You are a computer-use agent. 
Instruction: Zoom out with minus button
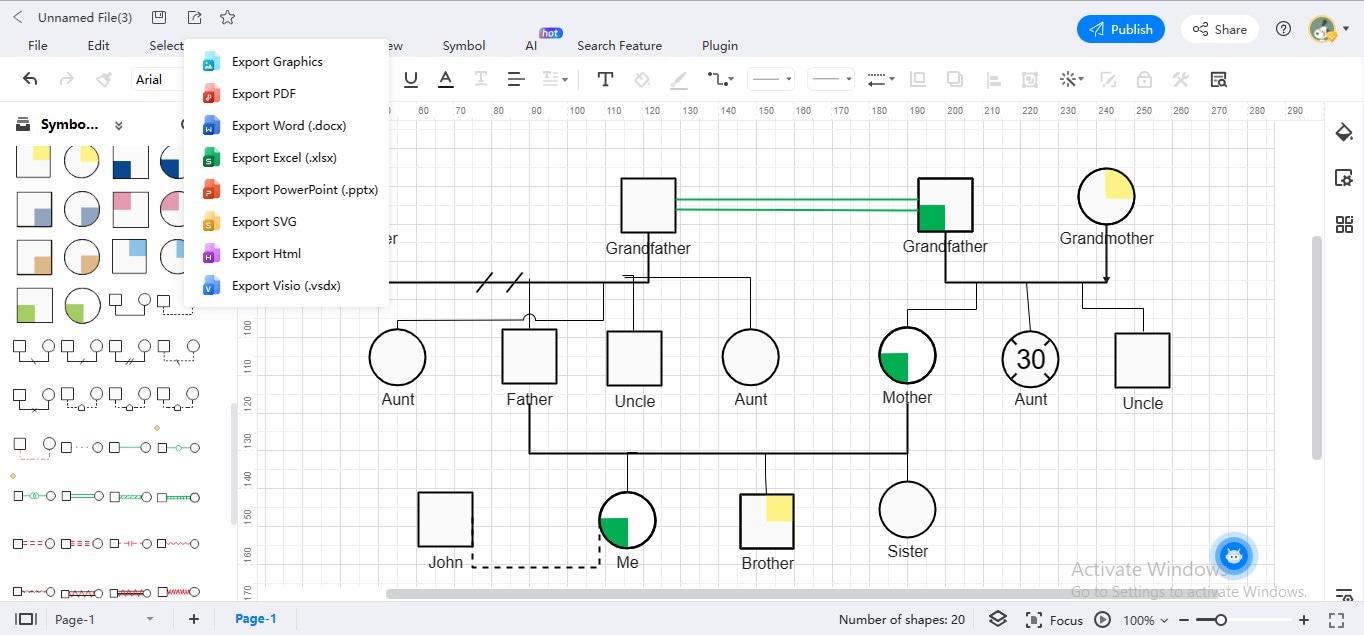1184,620
